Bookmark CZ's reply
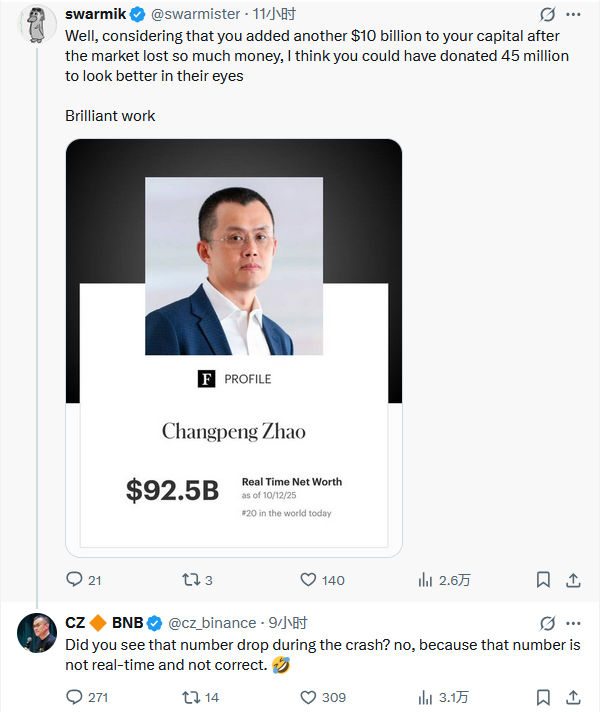This screenshot has height=712, width=602. [543, 697]
